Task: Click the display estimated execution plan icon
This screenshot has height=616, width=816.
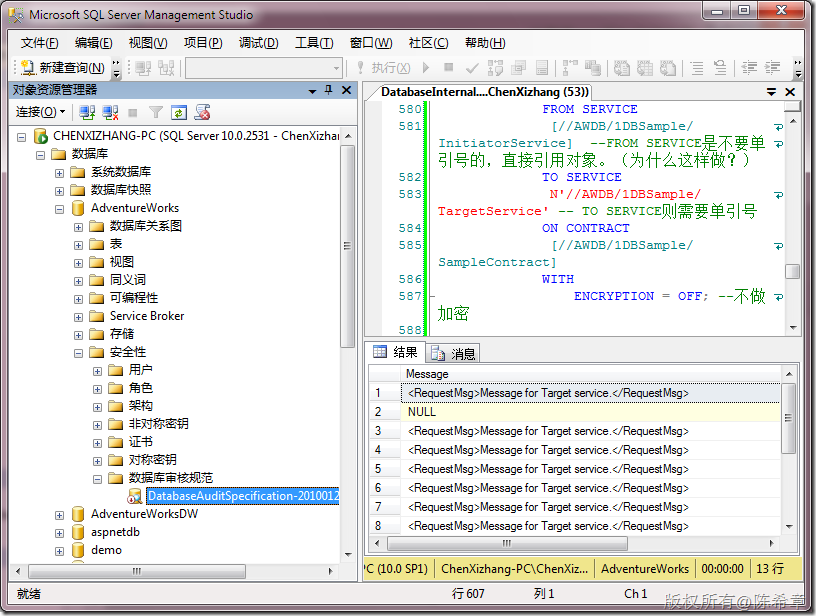Action: point(495,68)
